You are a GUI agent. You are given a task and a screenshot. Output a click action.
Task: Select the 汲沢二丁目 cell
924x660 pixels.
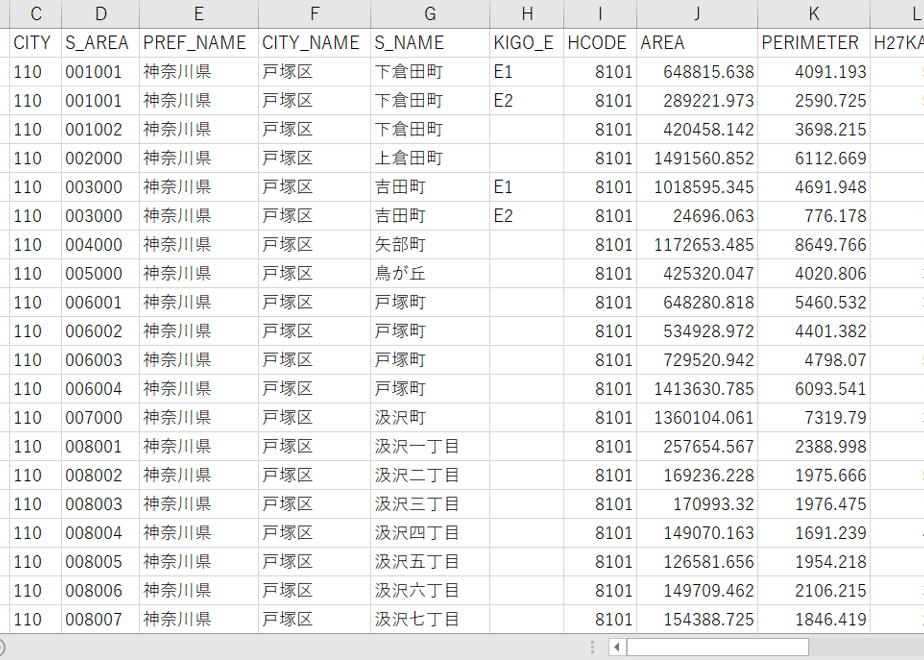(x=430, y=476)
